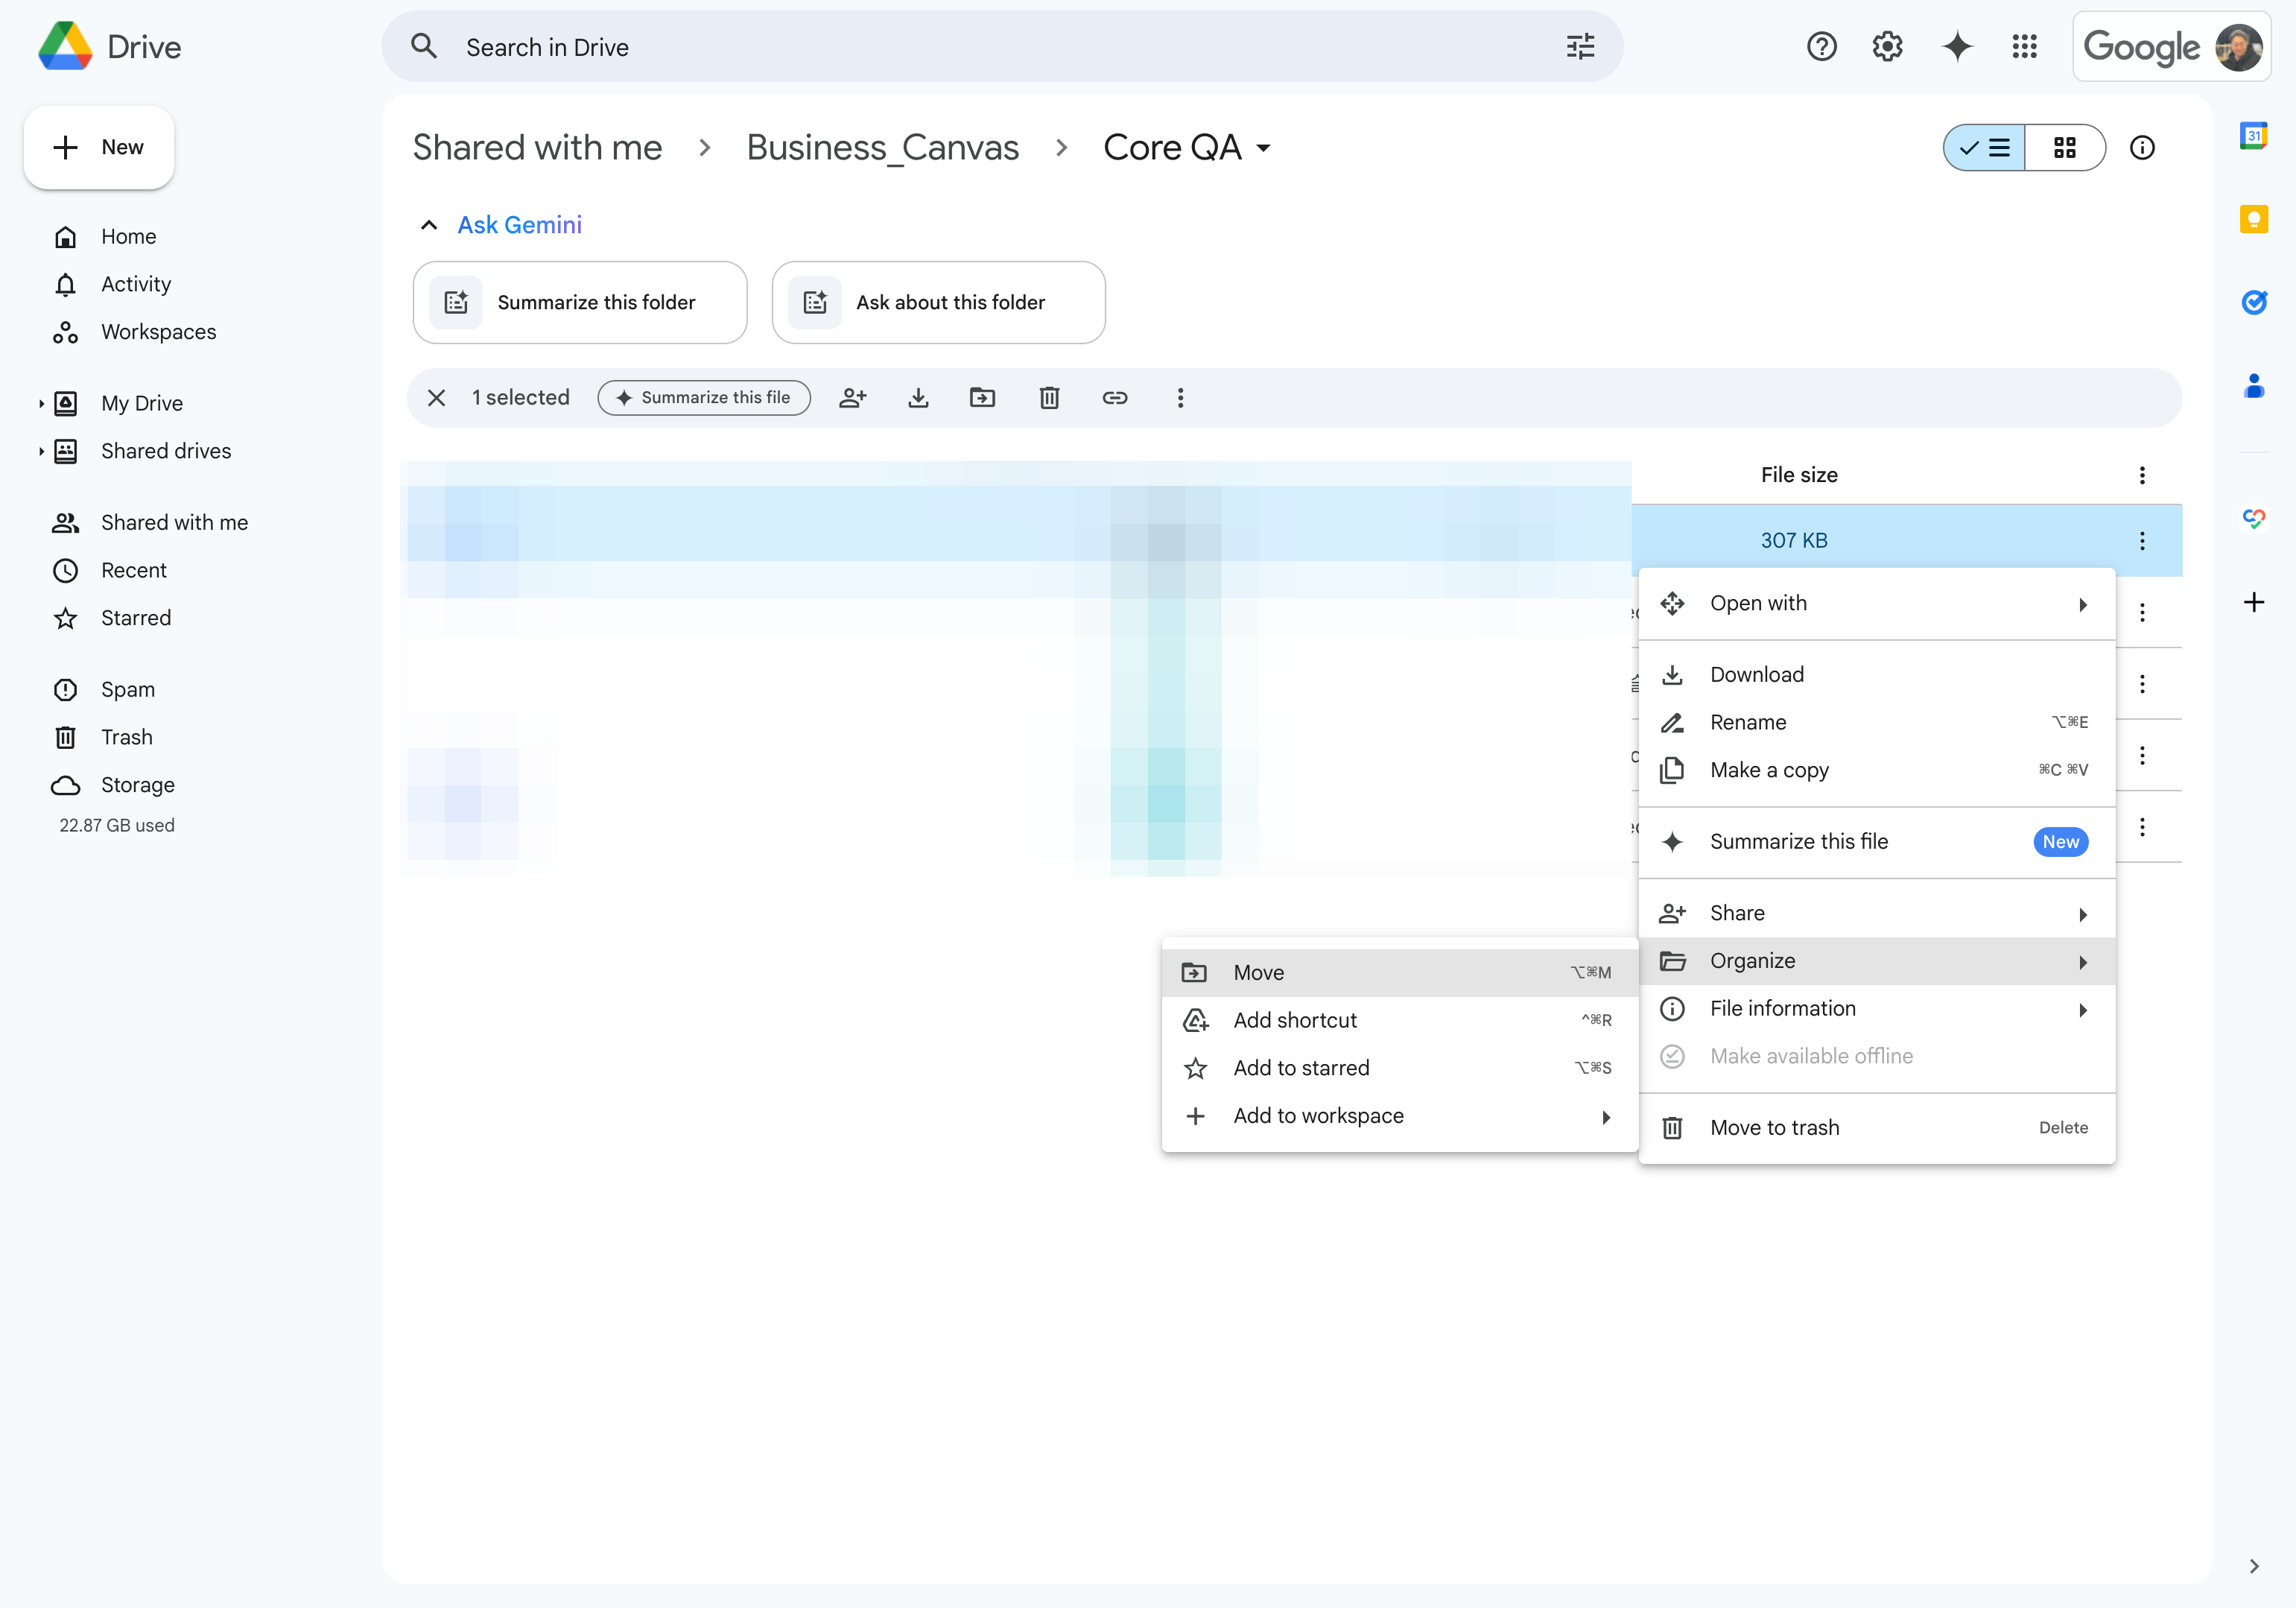Open Activity in sidebar

136,284
